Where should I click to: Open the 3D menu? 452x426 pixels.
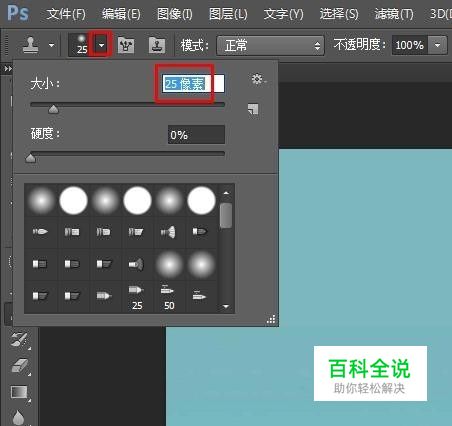[x=441, y=14]
